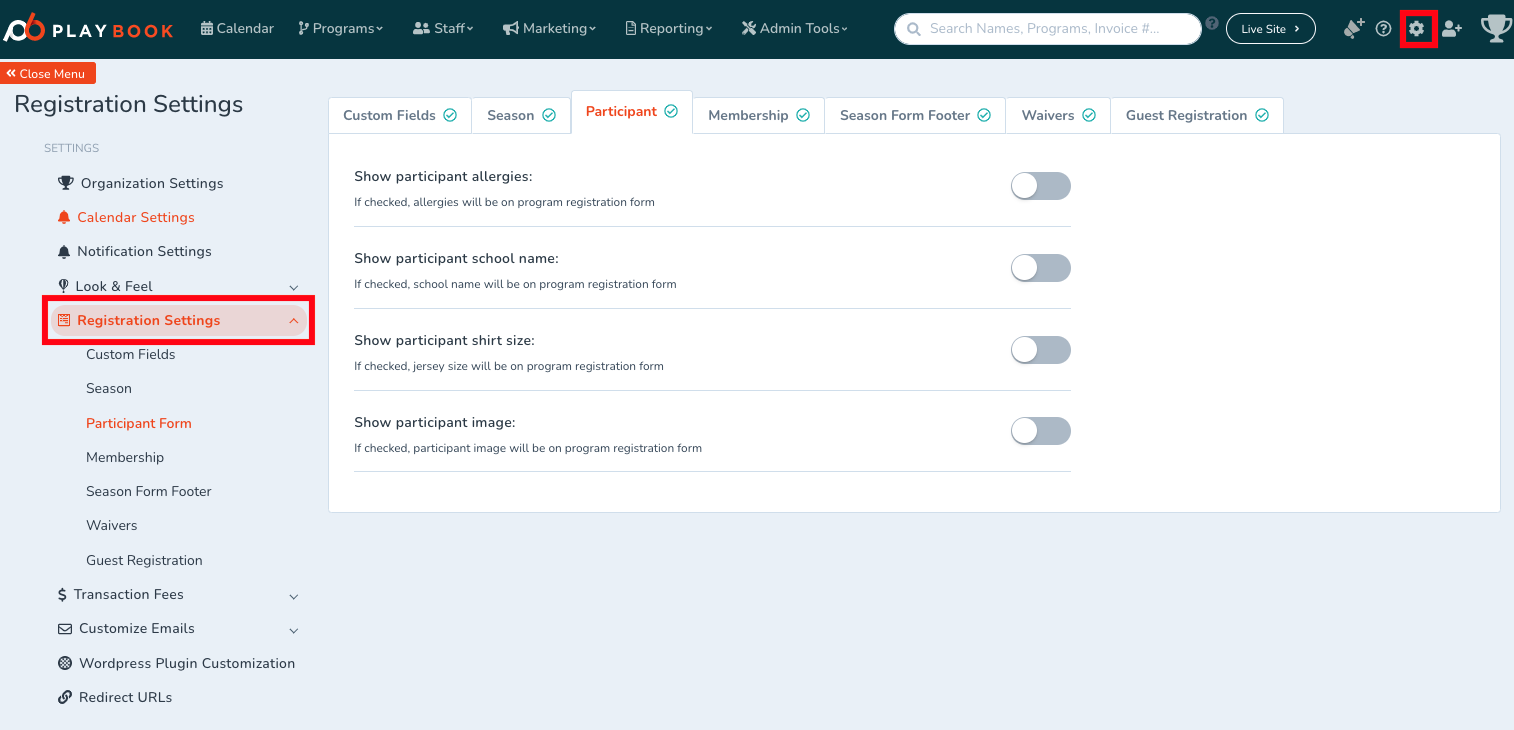The height and width of the screenshot is (730, 1514).
Task: Expand the Transaction Fees chevron
Action: click(x=294, y=596)
